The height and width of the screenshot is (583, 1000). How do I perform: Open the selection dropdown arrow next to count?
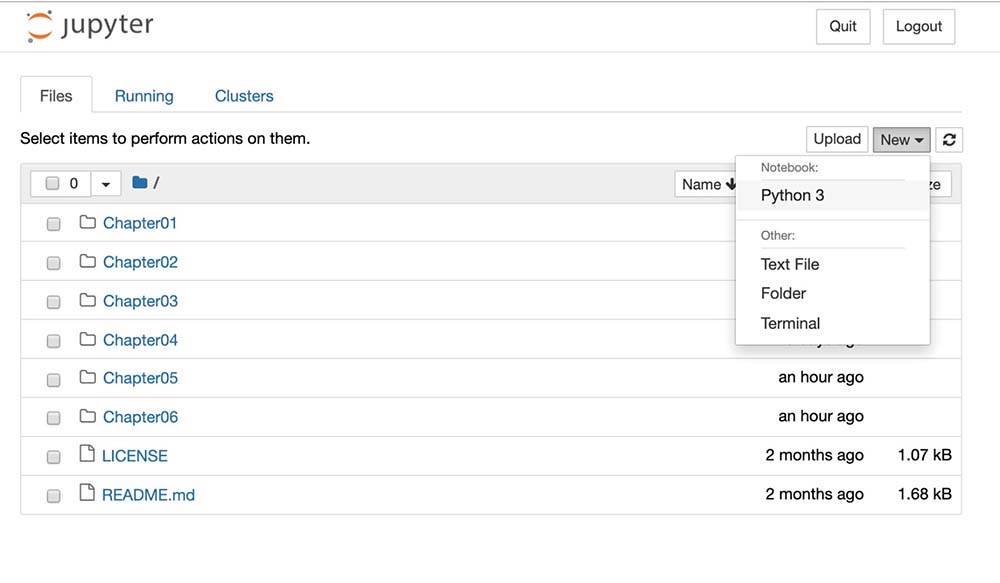(106, 184)
